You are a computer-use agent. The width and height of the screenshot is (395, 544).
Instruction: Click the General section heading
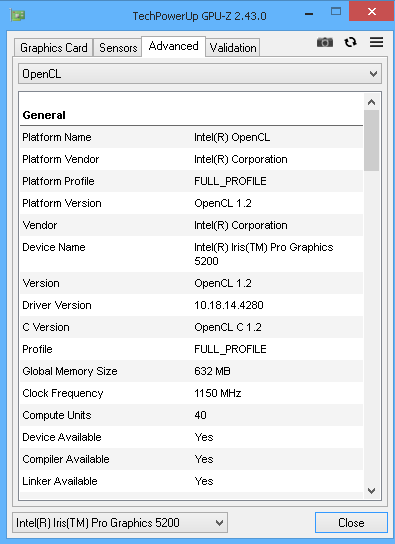(x=44, y=115)
